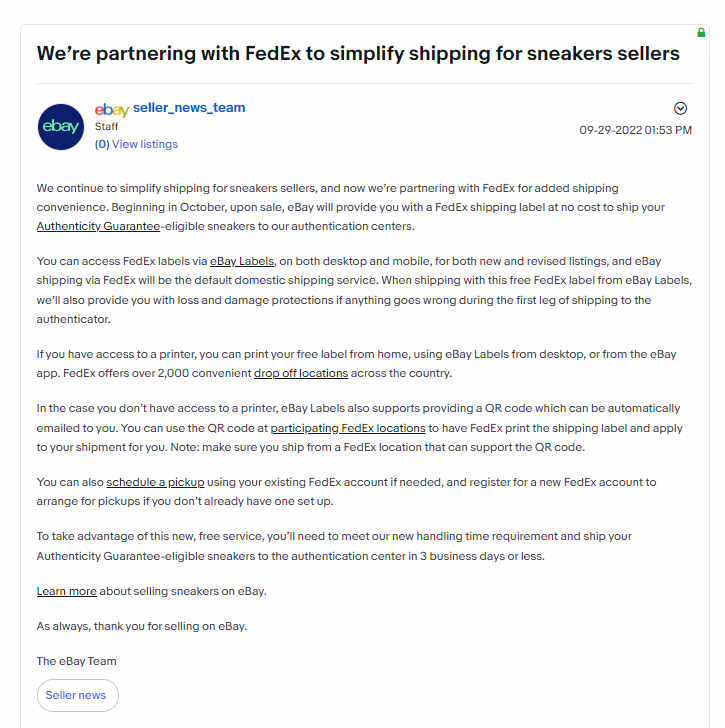Open the round eBay profile avatar
725x728 pixels.
pos(61,127)
